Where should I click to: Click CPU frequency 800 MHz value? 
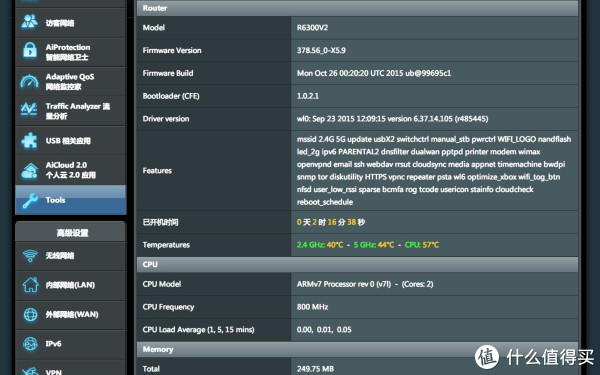tap(312, 307)
